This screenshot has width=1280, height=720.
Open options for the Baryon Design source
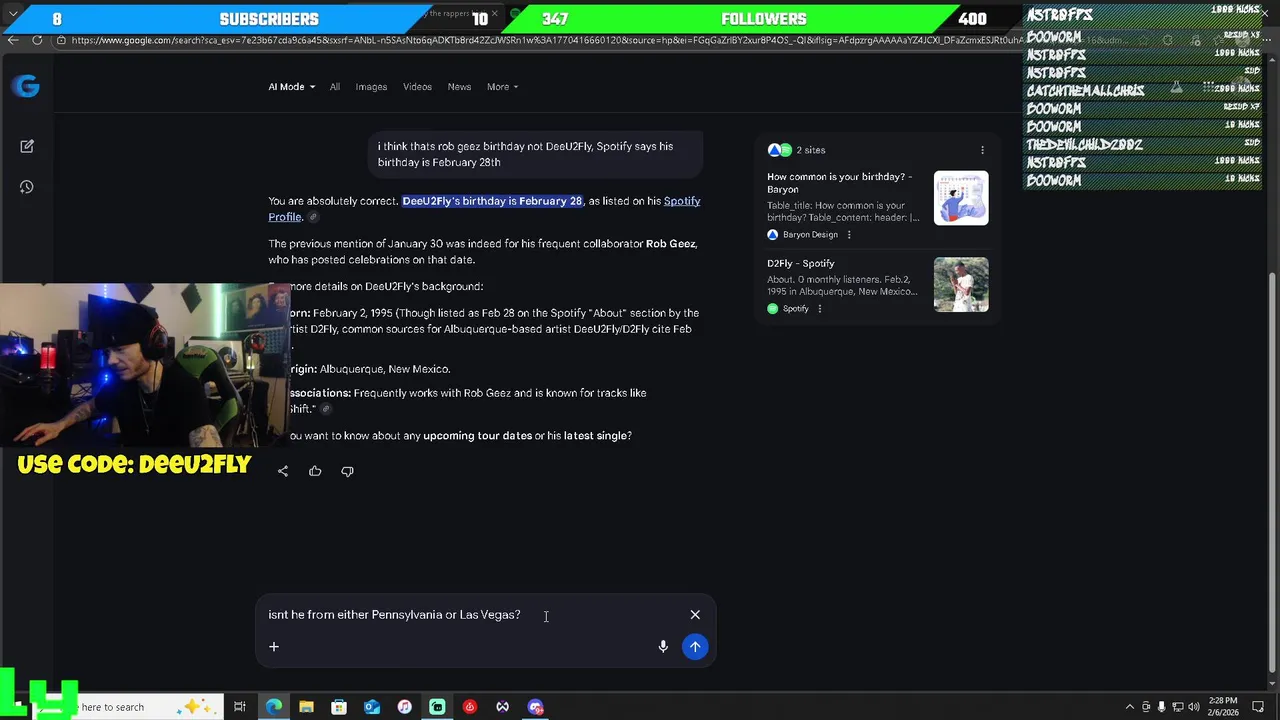pyautogui.click(x=849, y=235)
